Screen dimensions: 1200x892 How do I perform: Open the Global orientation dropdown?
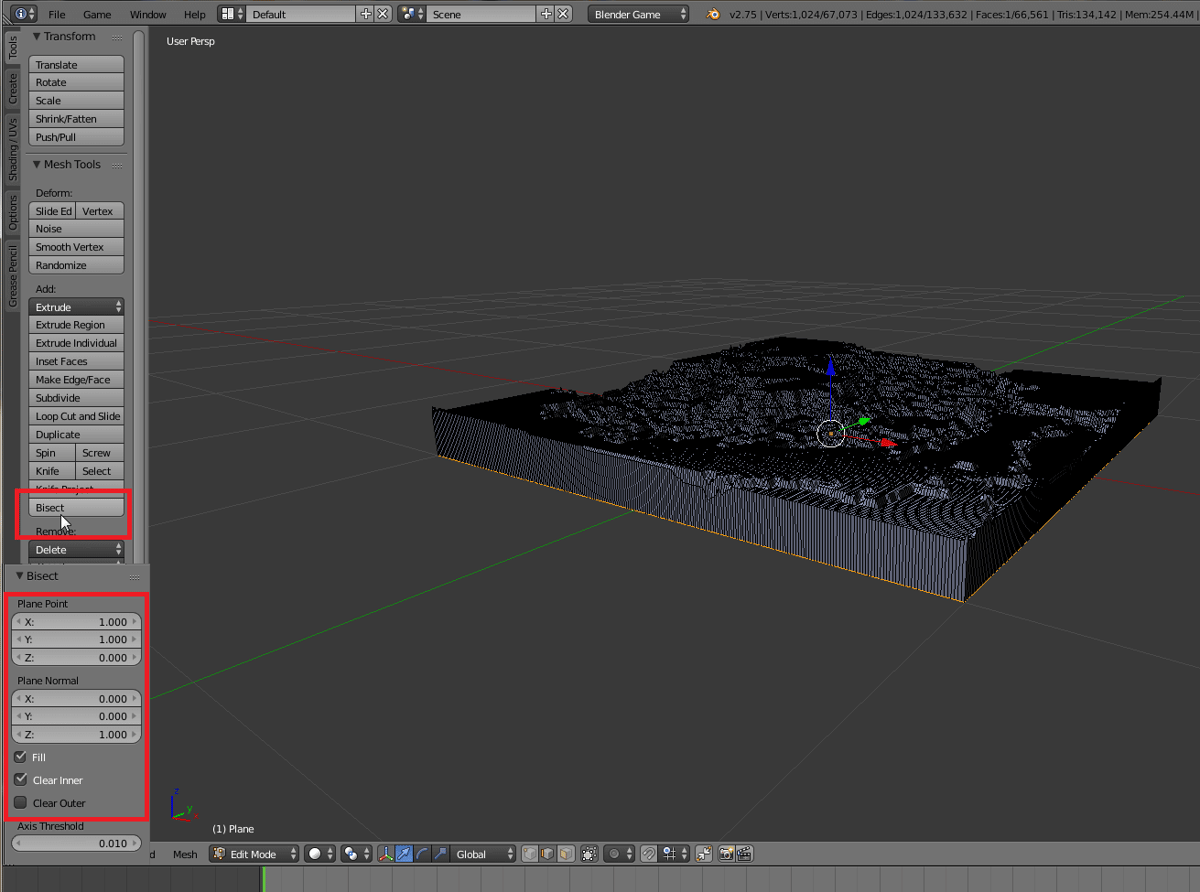(483, 854)
